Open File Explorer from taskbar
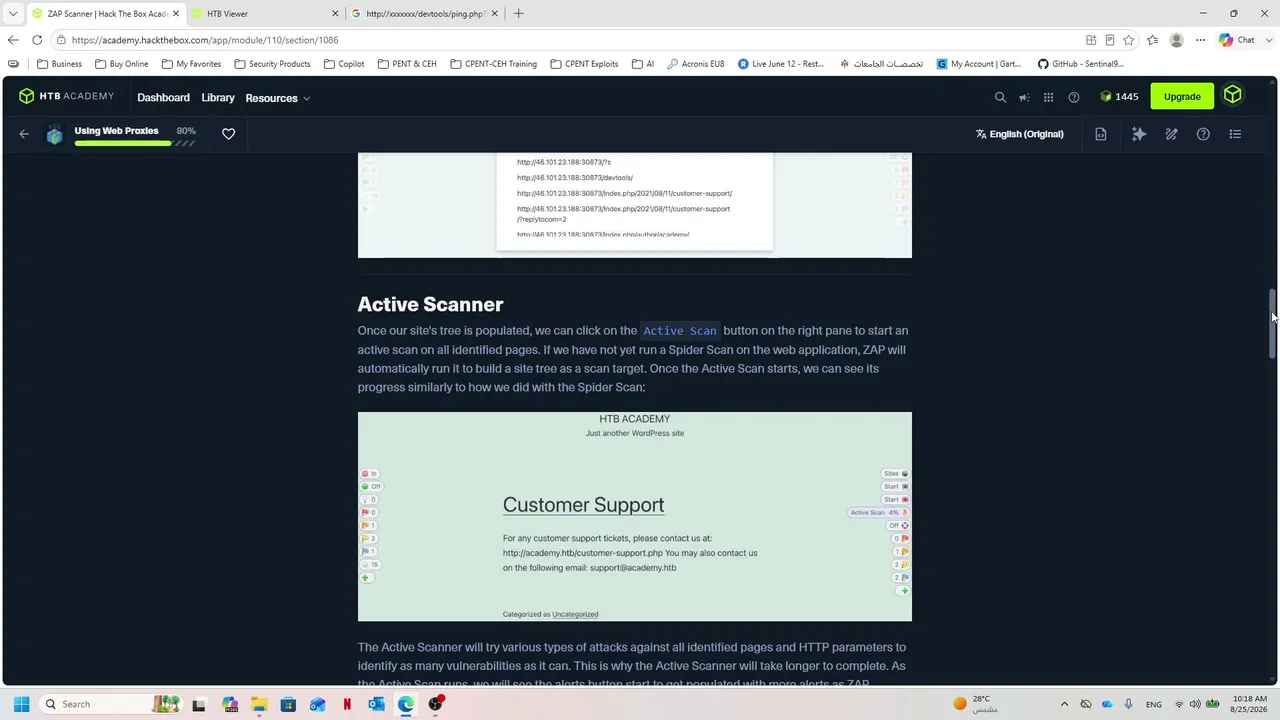The image size is (1280, 720). tap(259, 704)
